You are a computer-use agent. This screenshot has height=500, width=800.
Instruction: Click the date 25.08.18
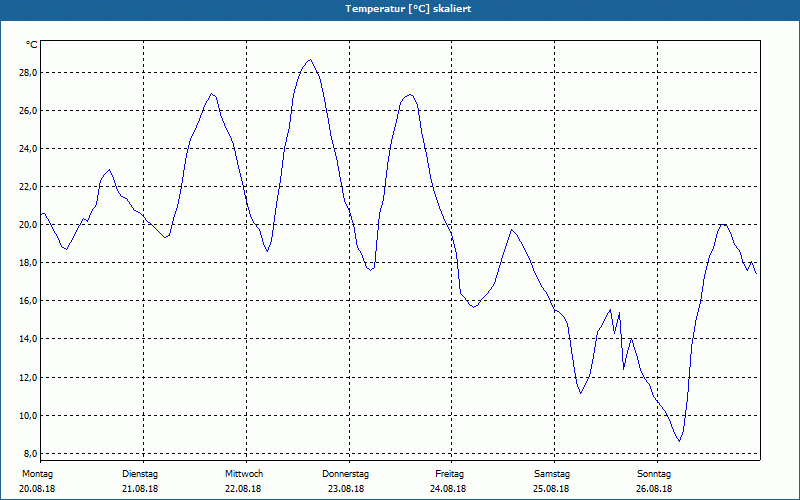[551, 489]
